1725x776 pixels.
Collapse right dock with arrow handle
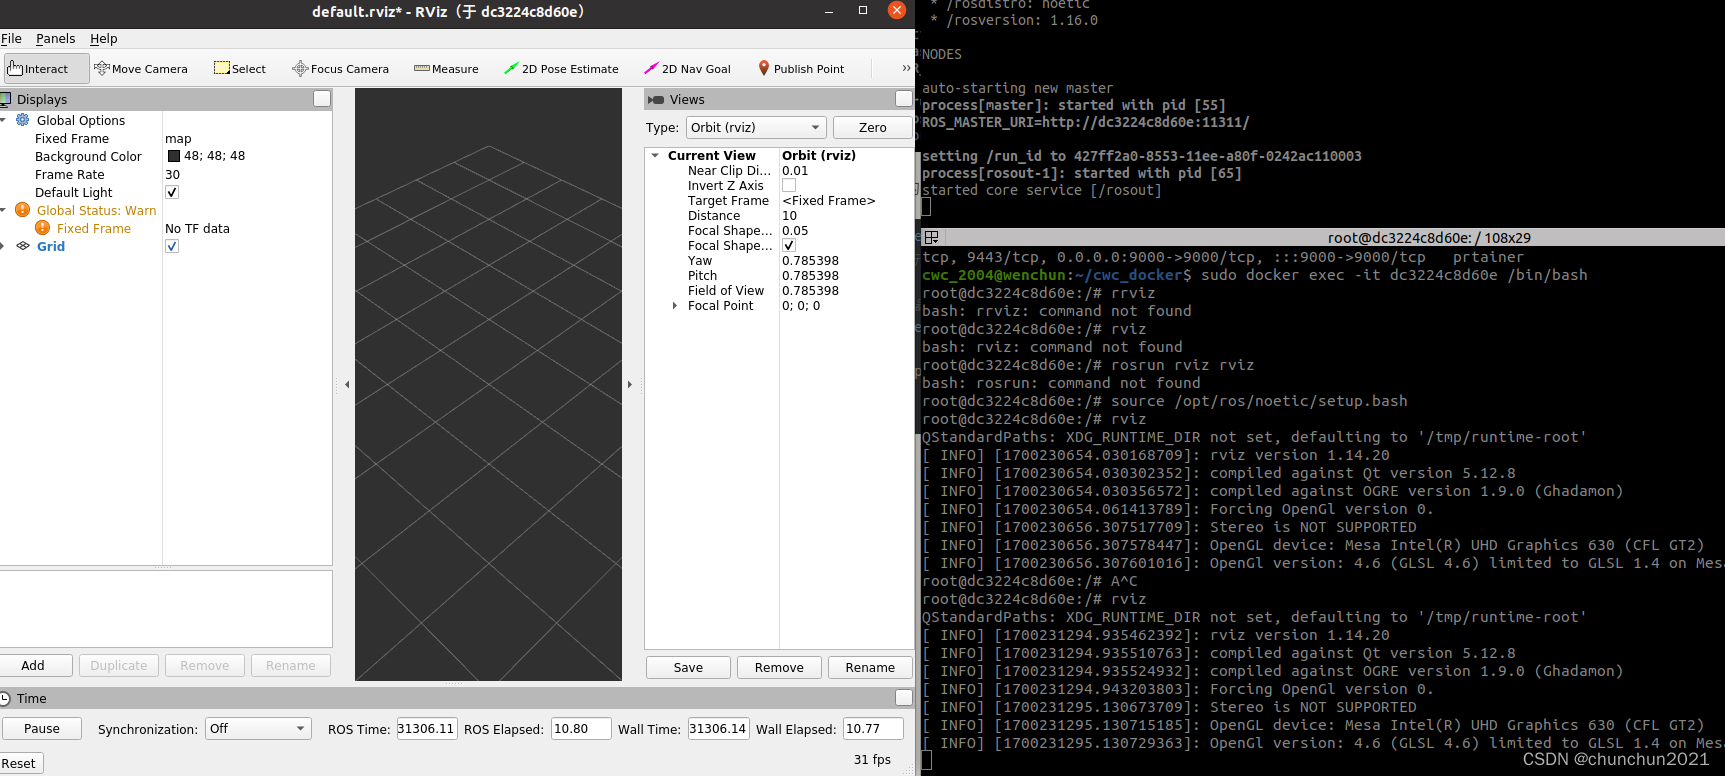[630, 384]
